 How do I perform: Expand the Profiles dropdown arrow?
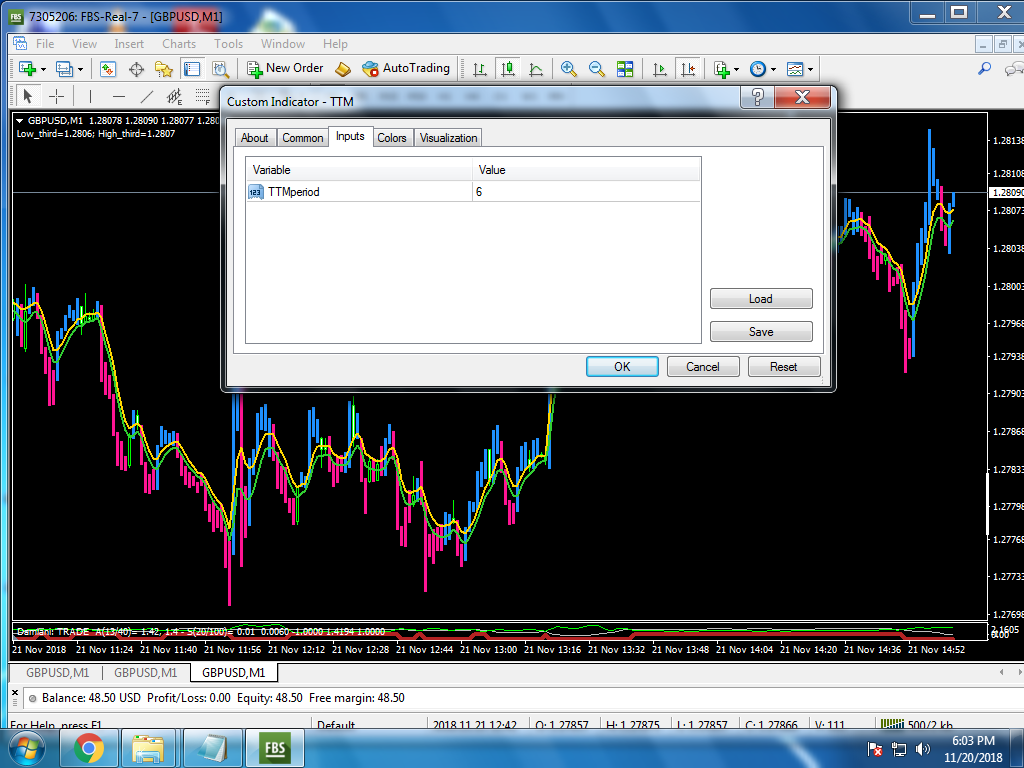80,69
